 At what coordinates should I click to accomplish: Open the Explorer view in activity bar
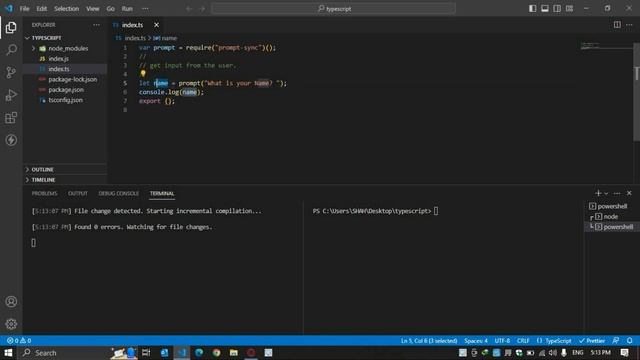pos(11,27)
